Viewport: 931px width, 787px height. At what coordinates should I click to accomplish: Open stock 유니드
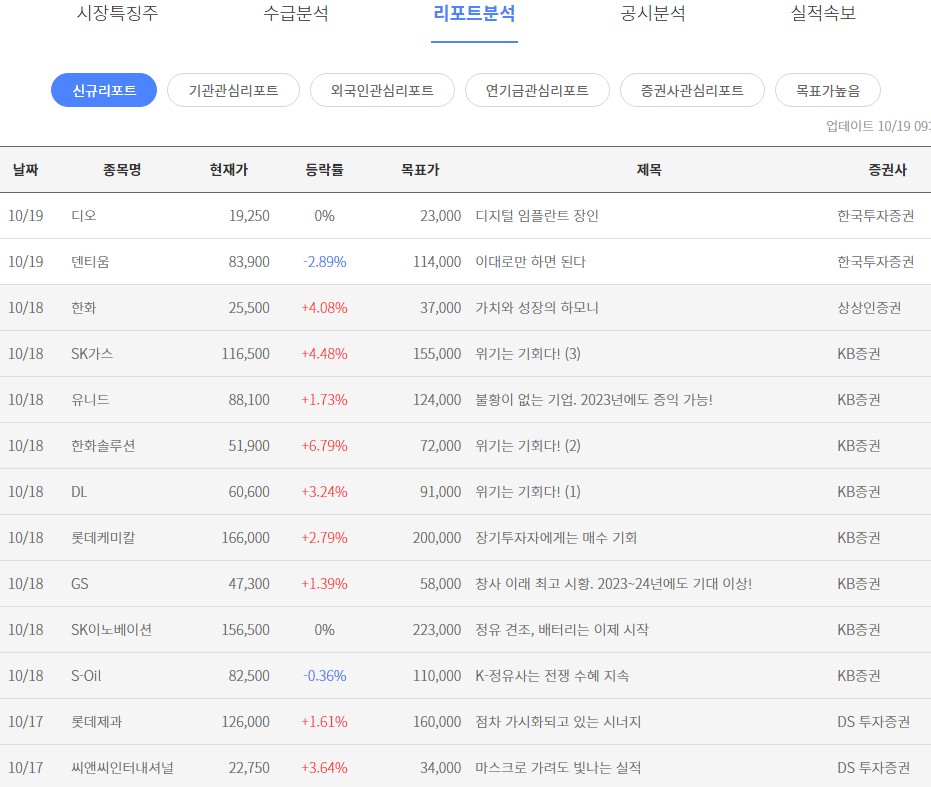click(90, 400)
